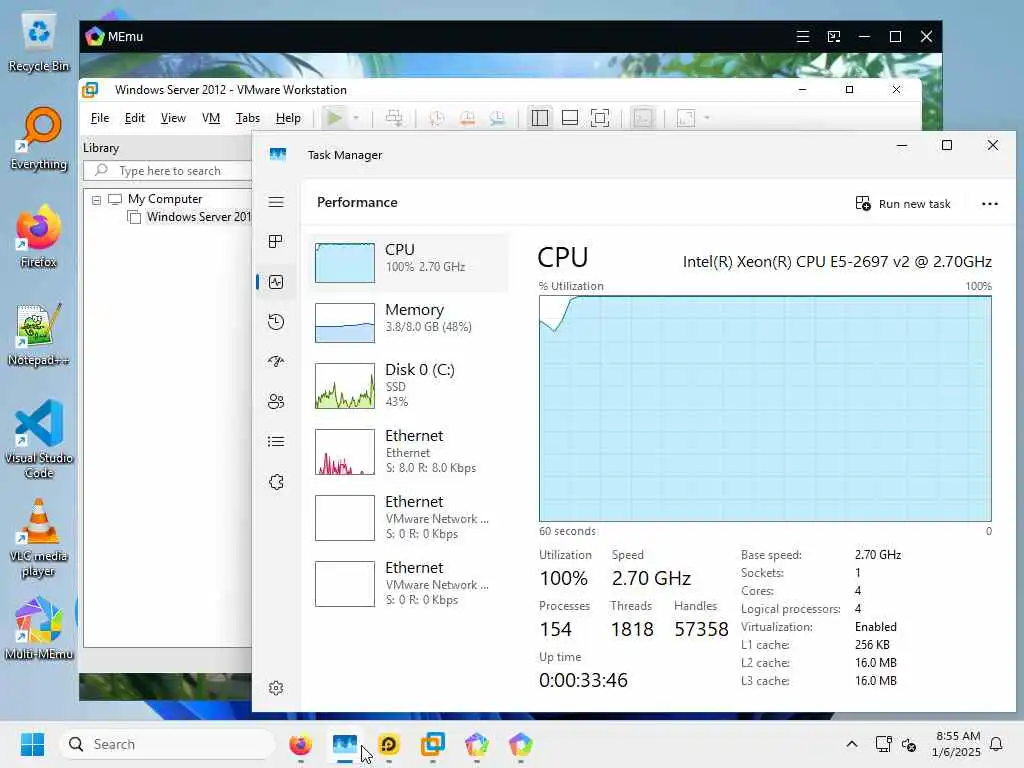Open Tabs menu in VMware Workstation

248,118
